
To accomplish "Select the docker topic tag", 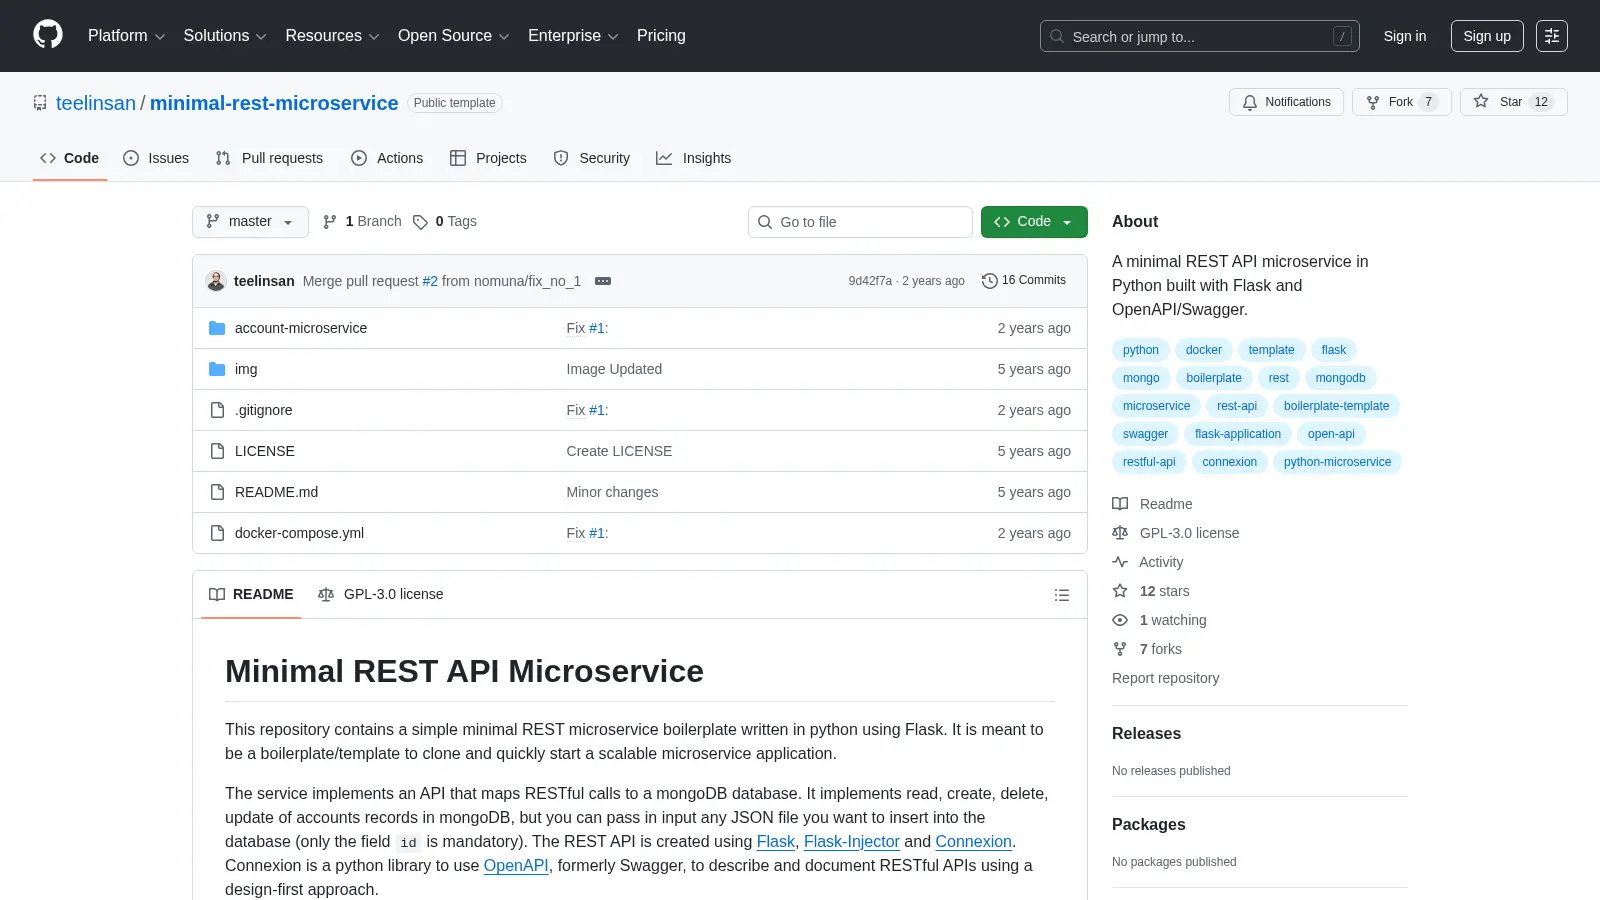I will pyautogui.click(x=1204, y=350).
